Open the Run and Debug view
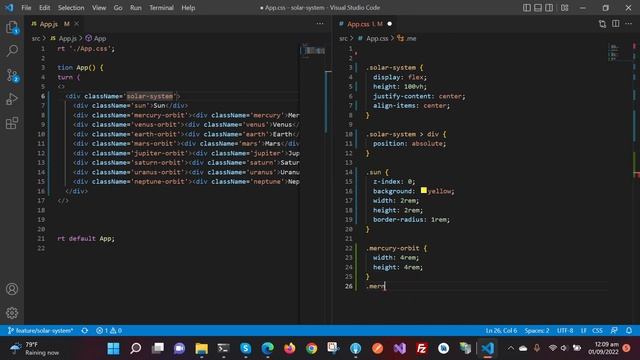 12,99
